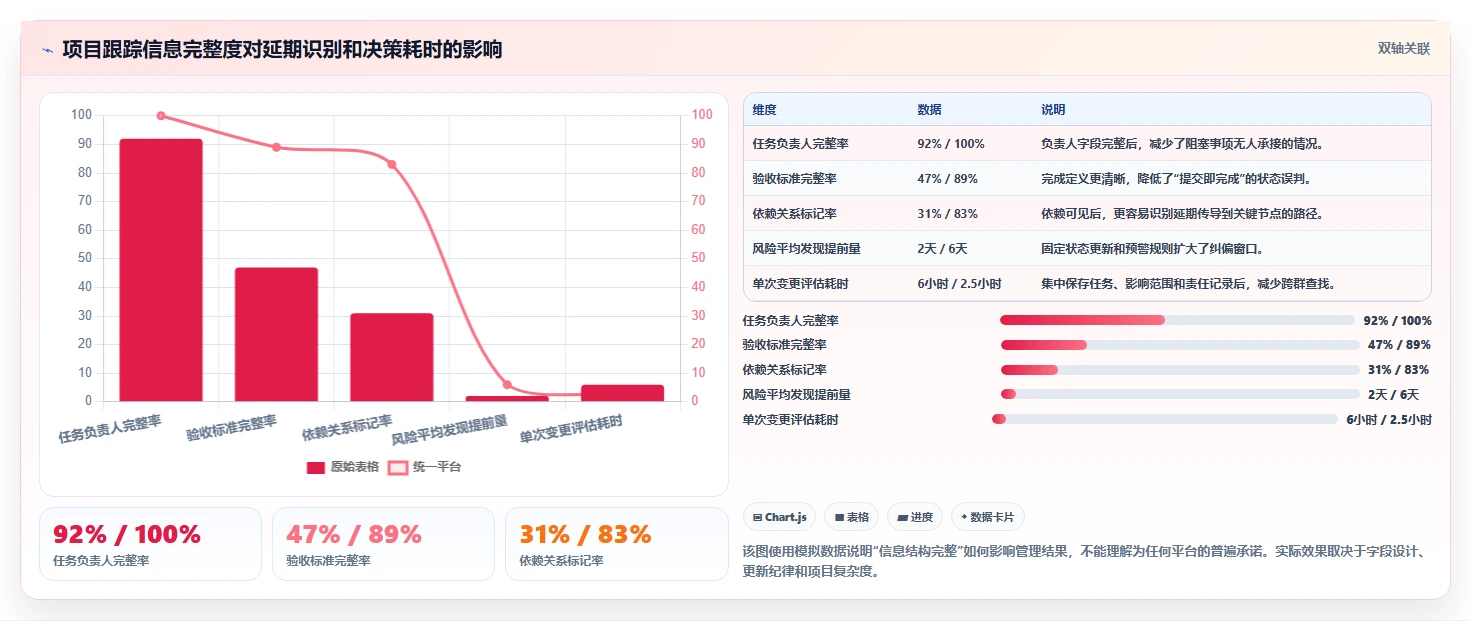This screenshot has width=1471, height=621.
Task: Open the 92% / 100% summary card
Action: pos(151,544)
